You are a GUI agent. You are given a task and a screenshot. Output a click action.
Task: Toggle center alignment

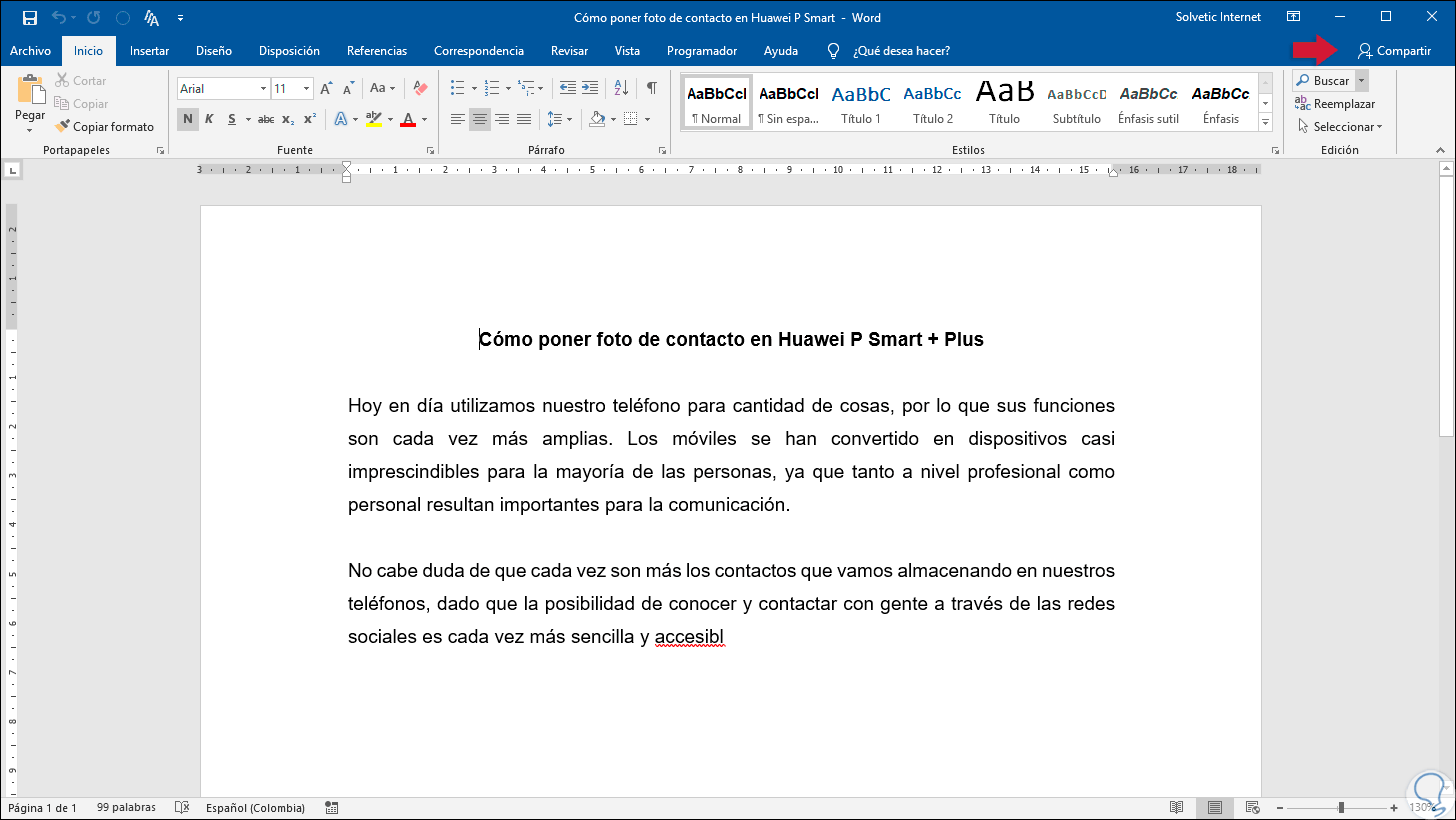[480, 119]
